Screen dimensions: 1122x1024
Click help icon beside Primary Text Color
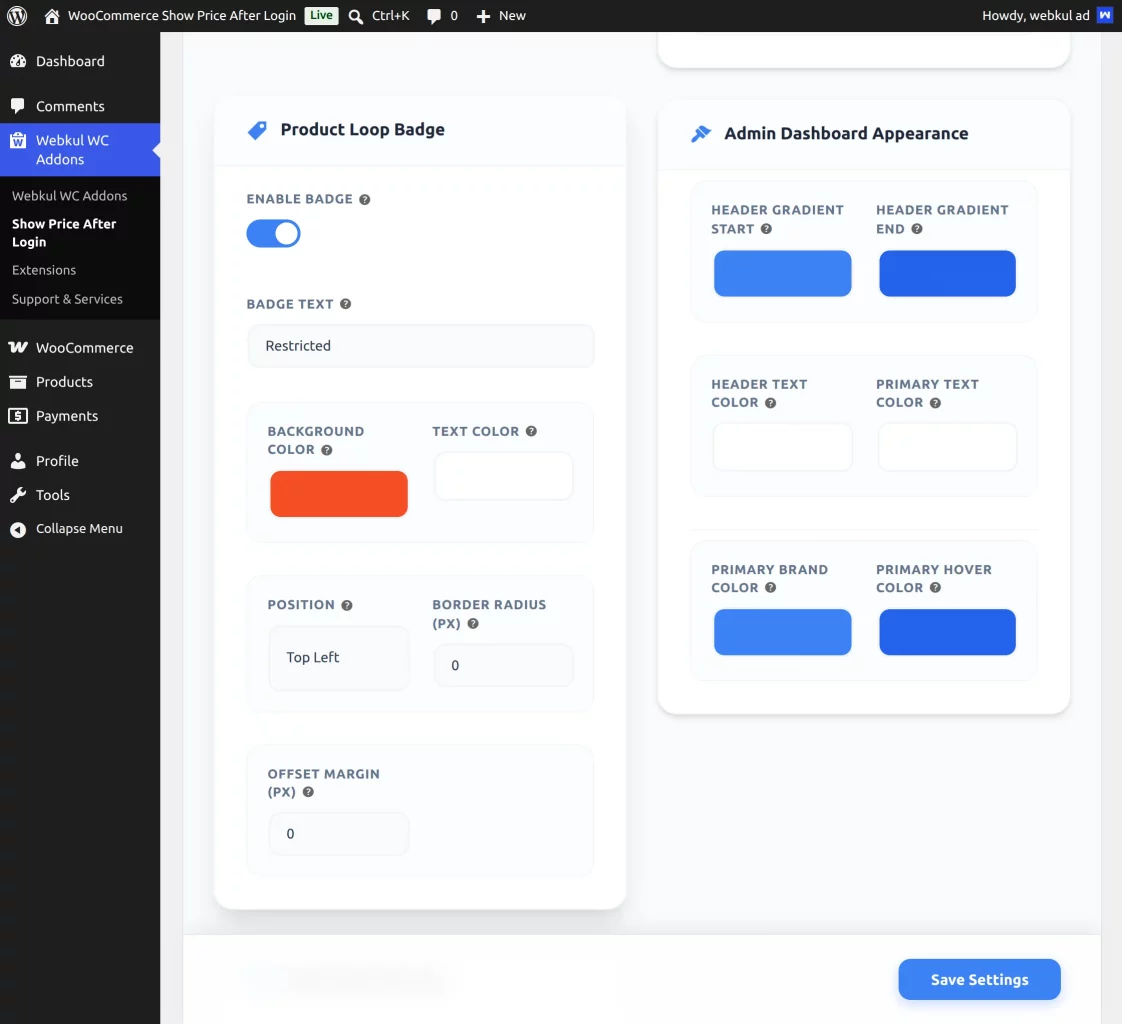click(x=935, y=403)
